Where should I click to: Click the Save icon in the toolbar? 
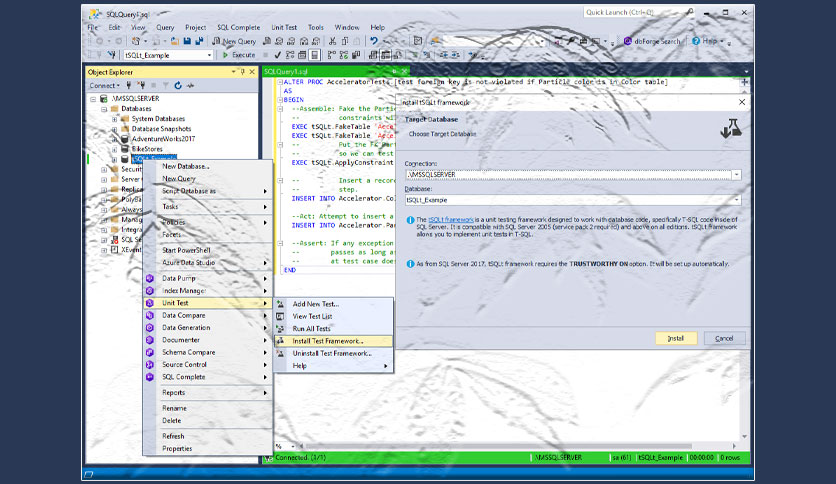pyautogui.click(x=187, y=41)
